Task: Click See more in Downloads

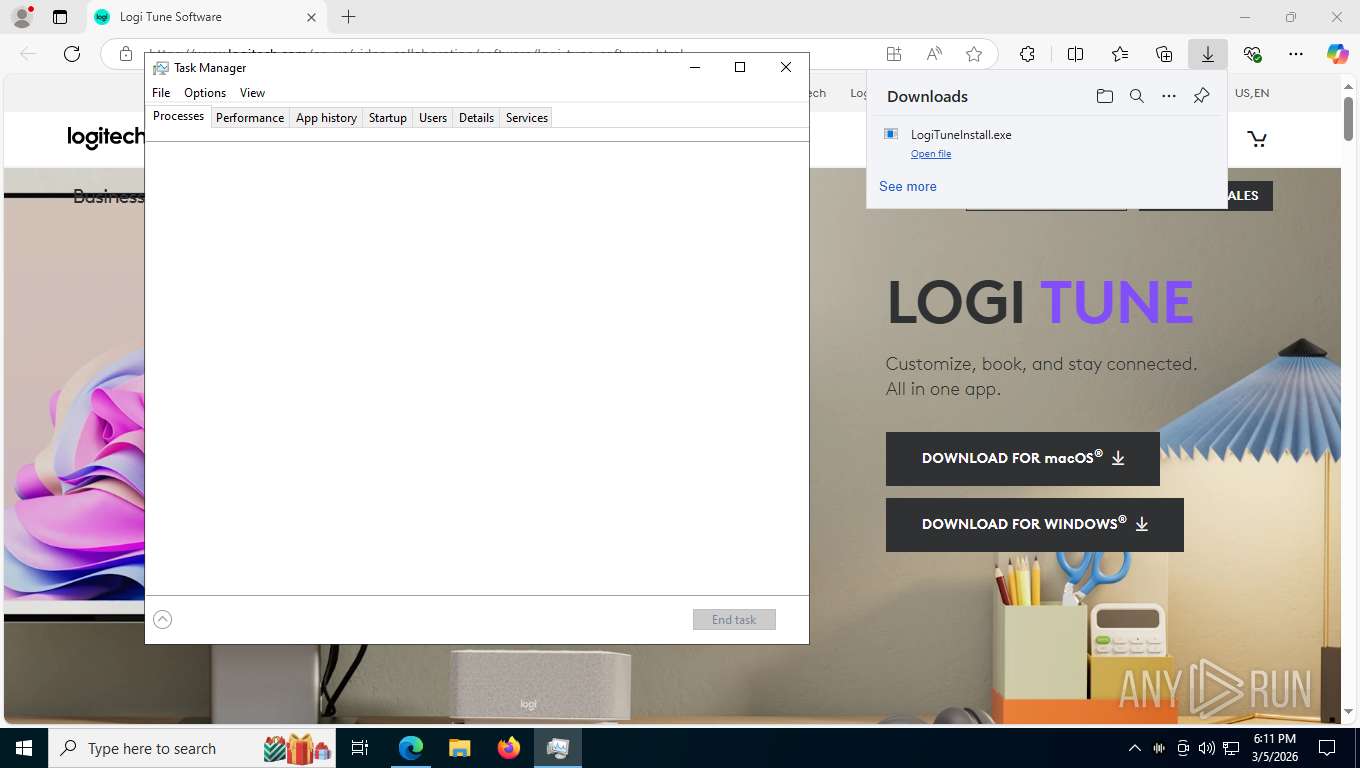Action: pos(908,187)
